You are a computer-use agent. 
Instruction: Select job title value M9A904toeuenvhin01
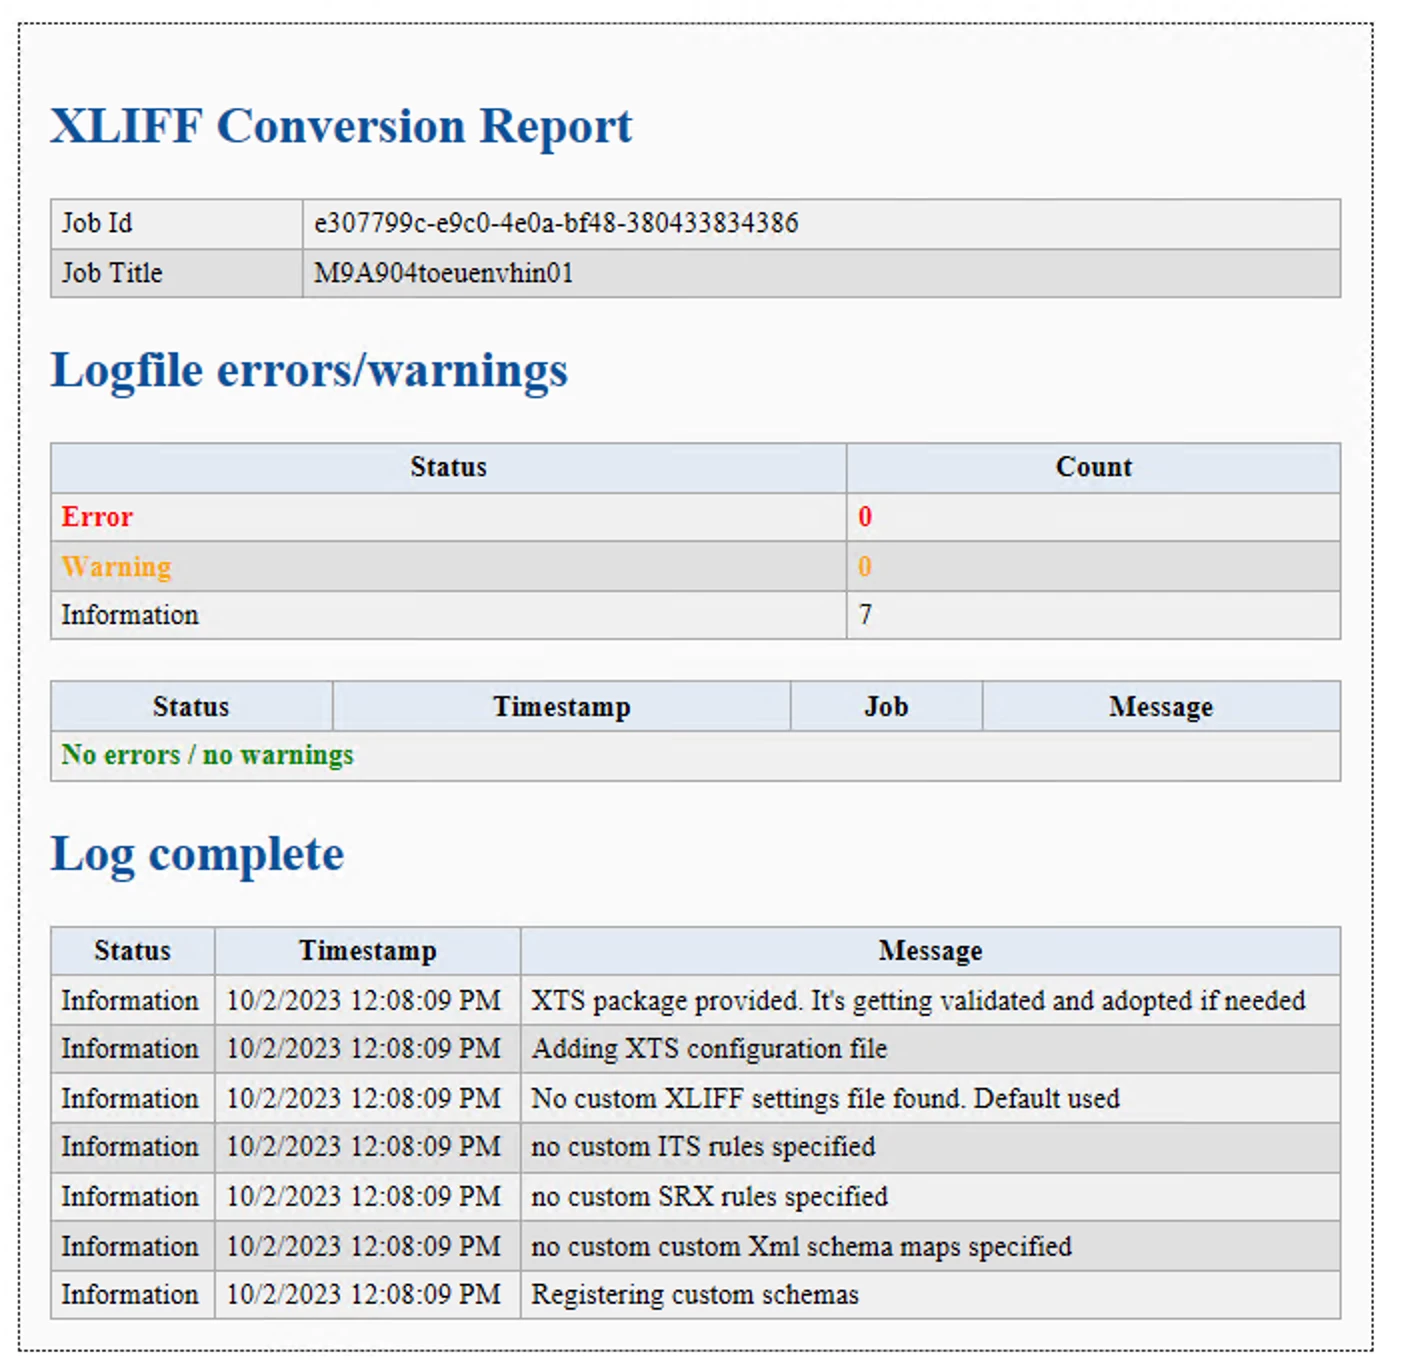[444, 273]
